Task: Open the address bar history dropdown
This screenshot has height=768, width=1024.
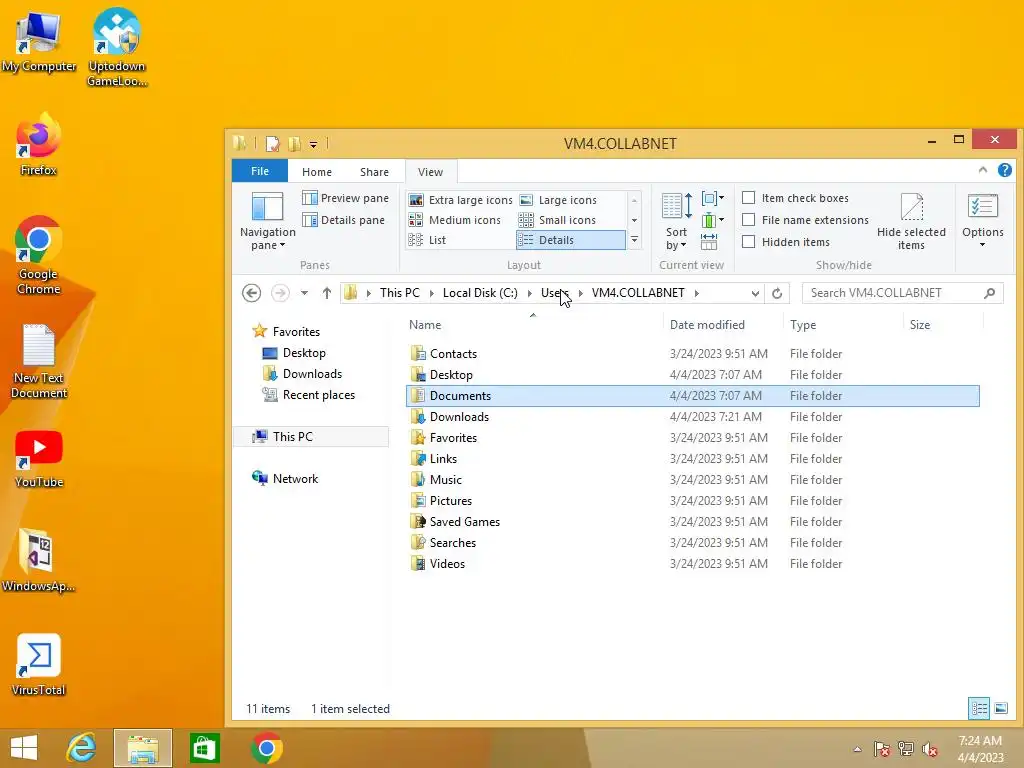Action: pyautogui.click(x=755, y=293)
